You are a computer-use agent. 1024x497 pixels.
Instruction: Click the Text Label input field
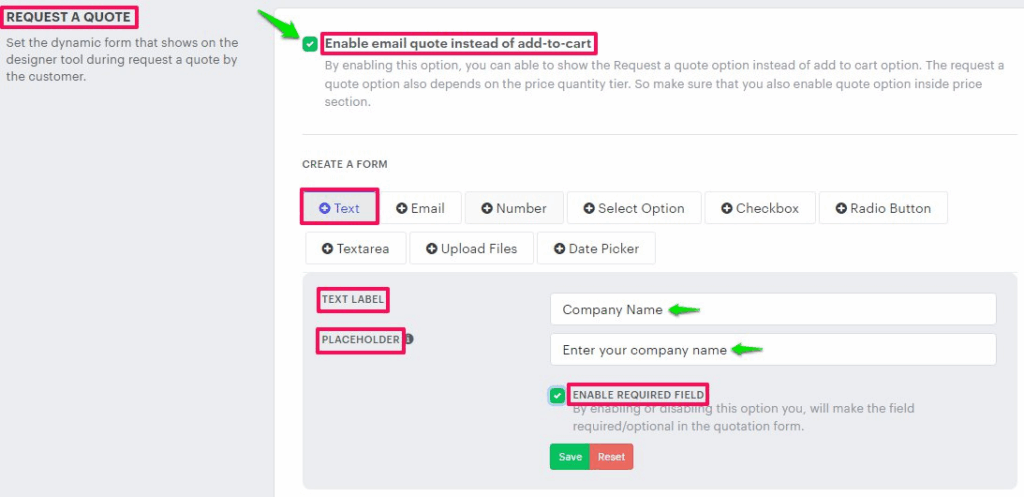pyautogui.click(x=772, y=309)
